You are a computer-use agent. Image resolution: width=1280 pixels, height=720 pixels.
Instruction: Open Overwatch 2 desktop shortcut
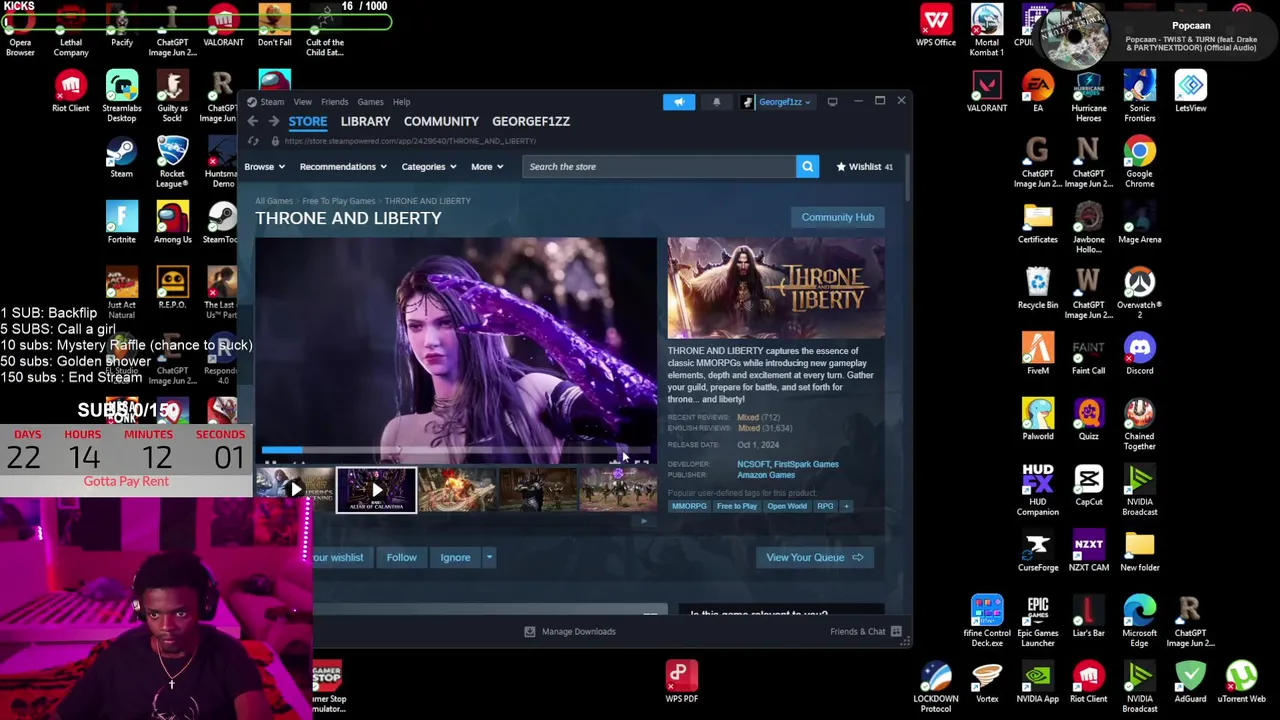(1139, 292)
